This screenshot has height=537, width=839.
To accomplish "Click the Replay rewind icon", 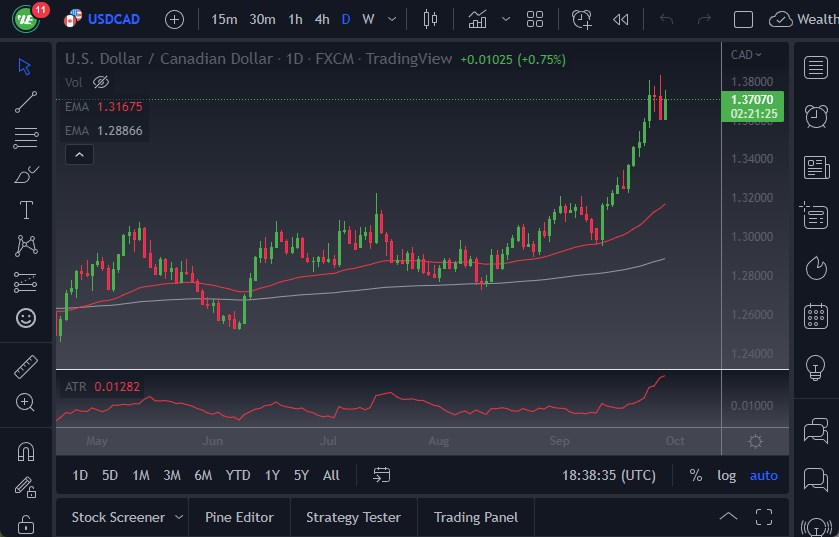I will [x=621, y=19].
